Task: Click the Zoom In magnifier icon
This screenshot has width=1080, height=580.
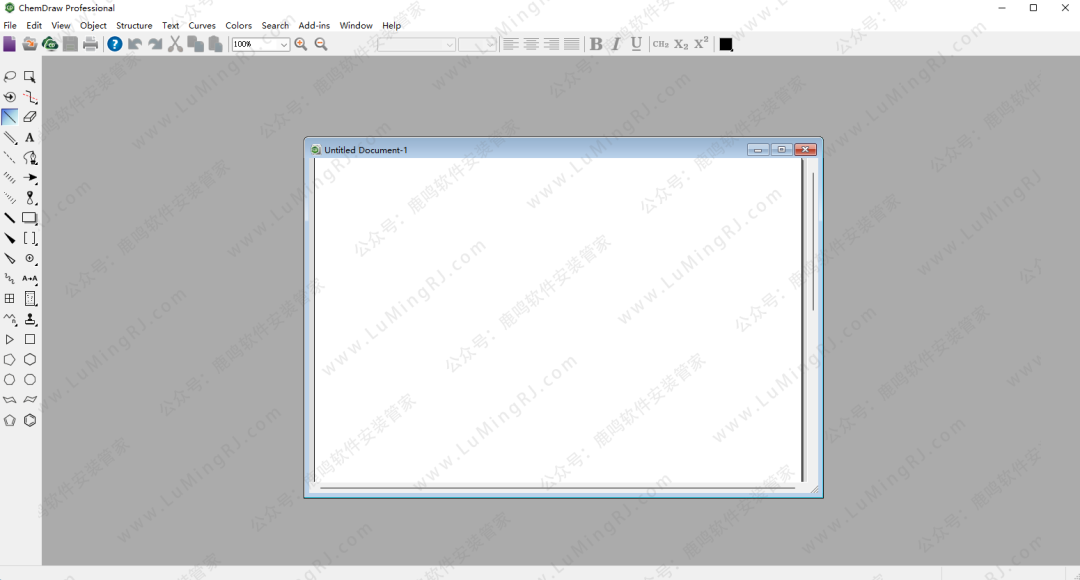Action: tap(301, 44)
